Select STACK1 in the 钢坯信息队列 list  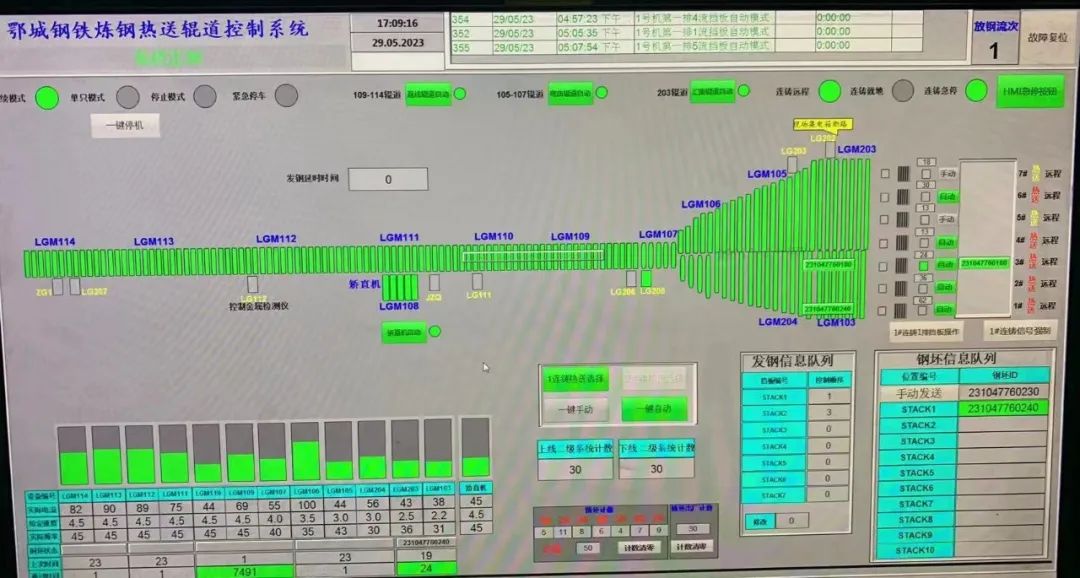point(917,408)
